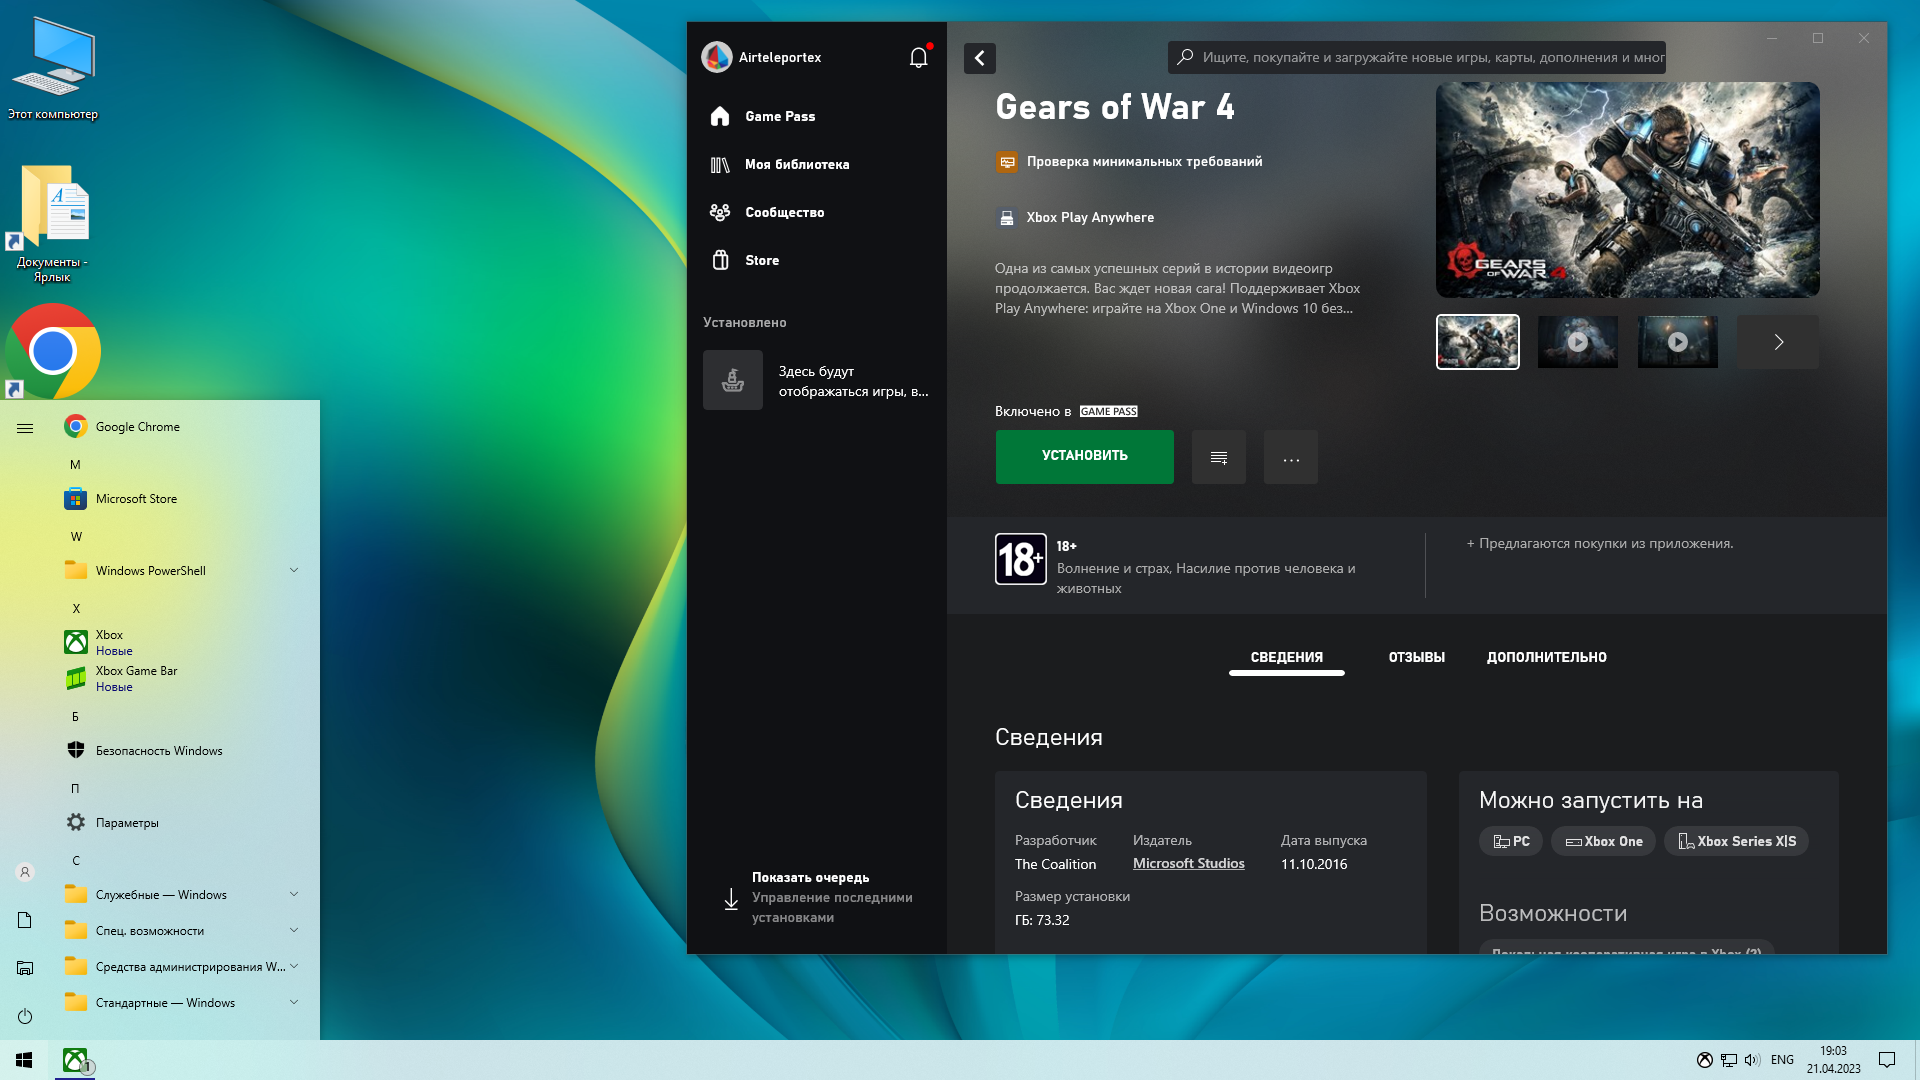
Task: Switch to the СВЕДЕНИЯ tab
Action: click(x=1286, y=657)
